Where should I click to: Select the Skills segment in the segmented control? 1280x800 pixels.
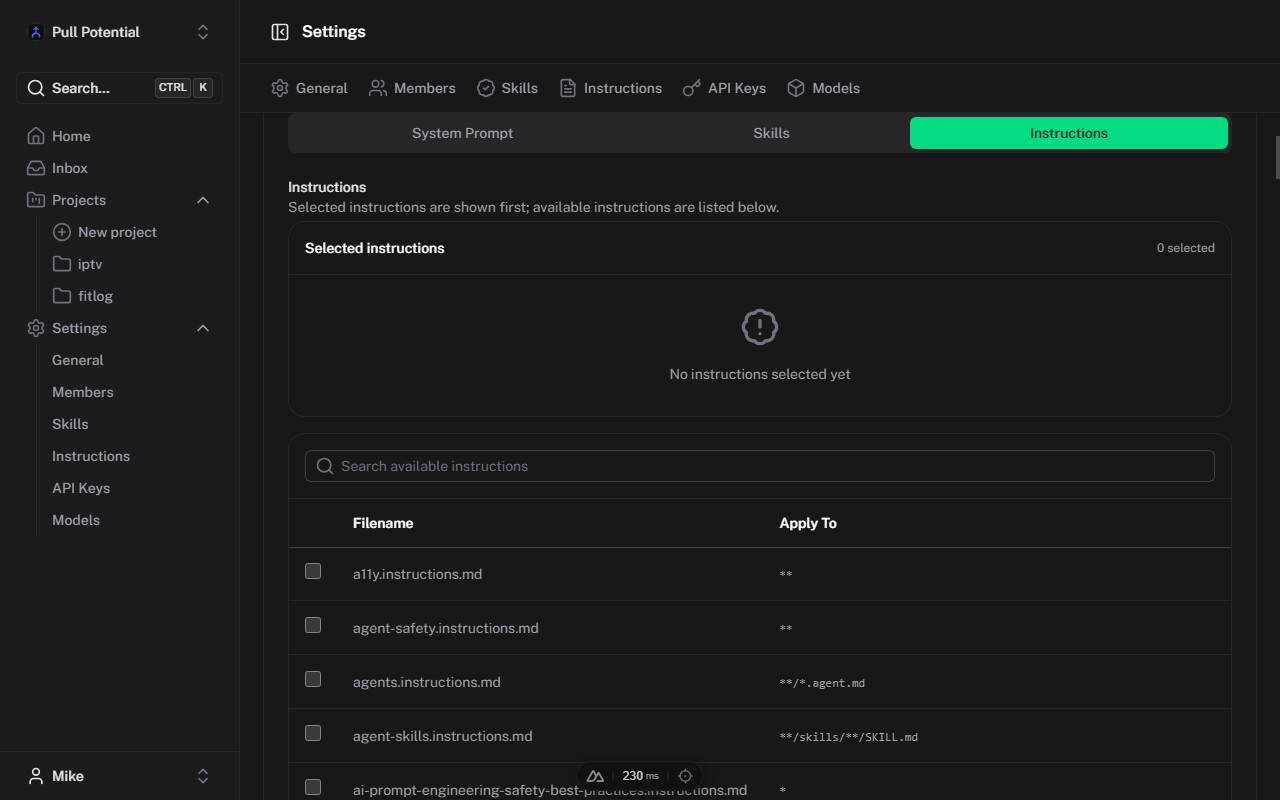point(771,133)
